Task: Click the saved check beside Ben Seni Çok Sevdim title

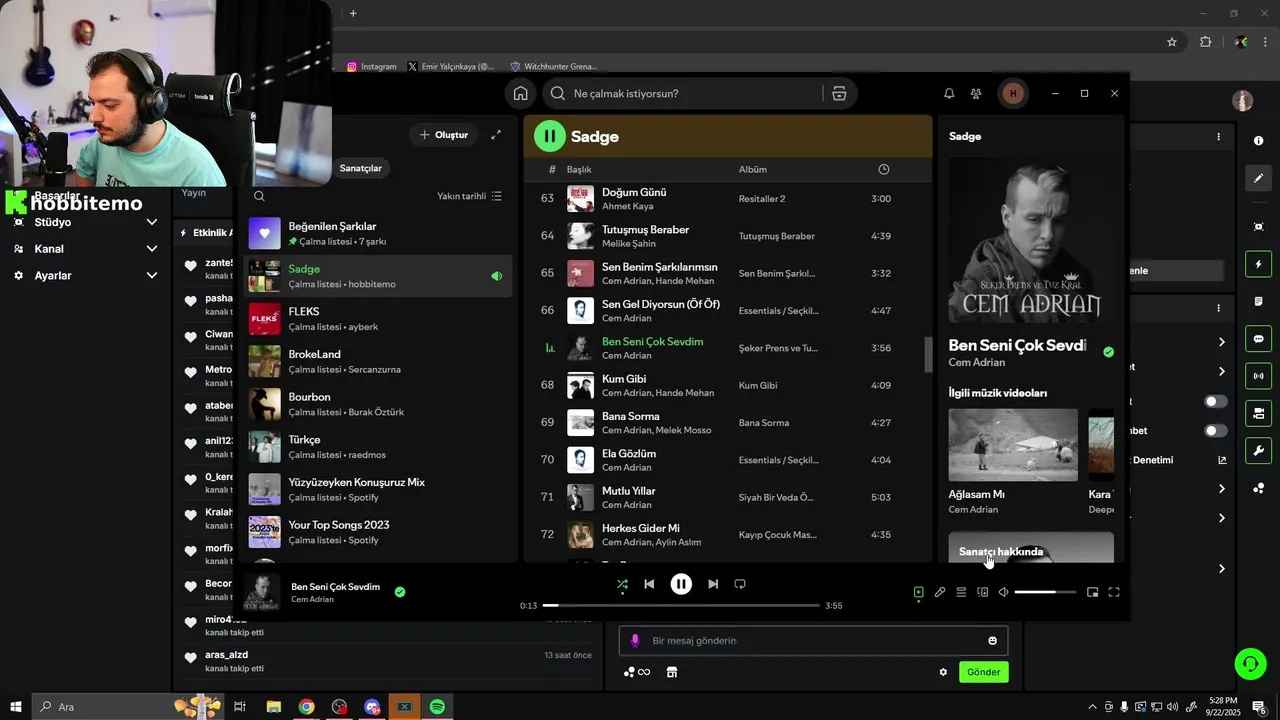Action: [x=1108, y=352]
